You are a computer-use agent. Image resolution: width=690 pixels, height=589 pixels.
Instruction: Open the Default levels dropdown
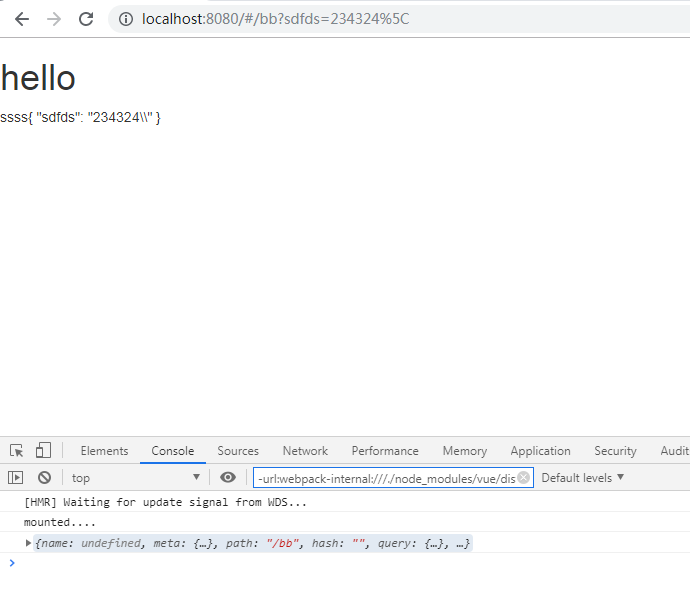pos(582,478)
